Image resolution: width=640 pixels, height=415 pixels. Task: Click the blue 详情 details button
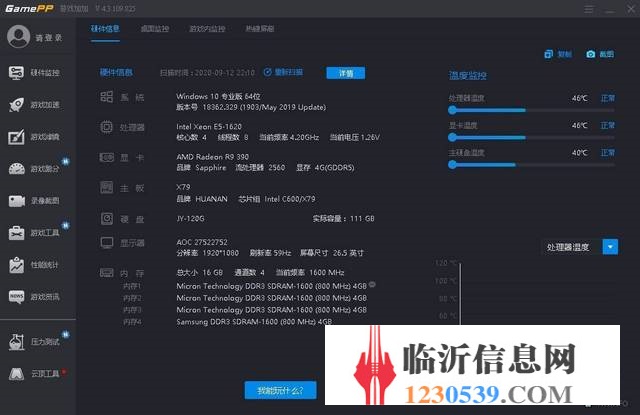click(x=346, y=73)
